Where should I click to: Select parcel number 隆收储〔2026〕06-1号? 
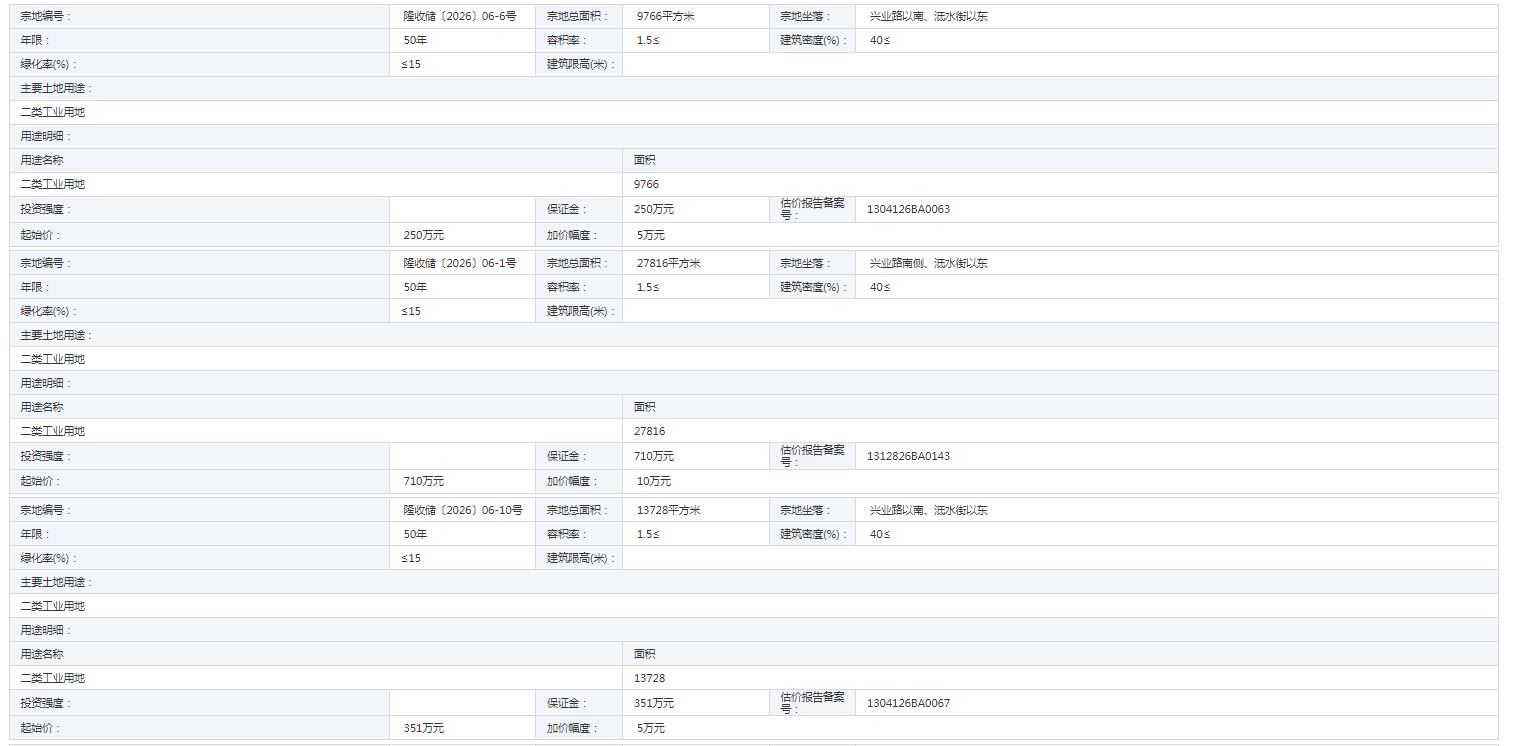459,264
